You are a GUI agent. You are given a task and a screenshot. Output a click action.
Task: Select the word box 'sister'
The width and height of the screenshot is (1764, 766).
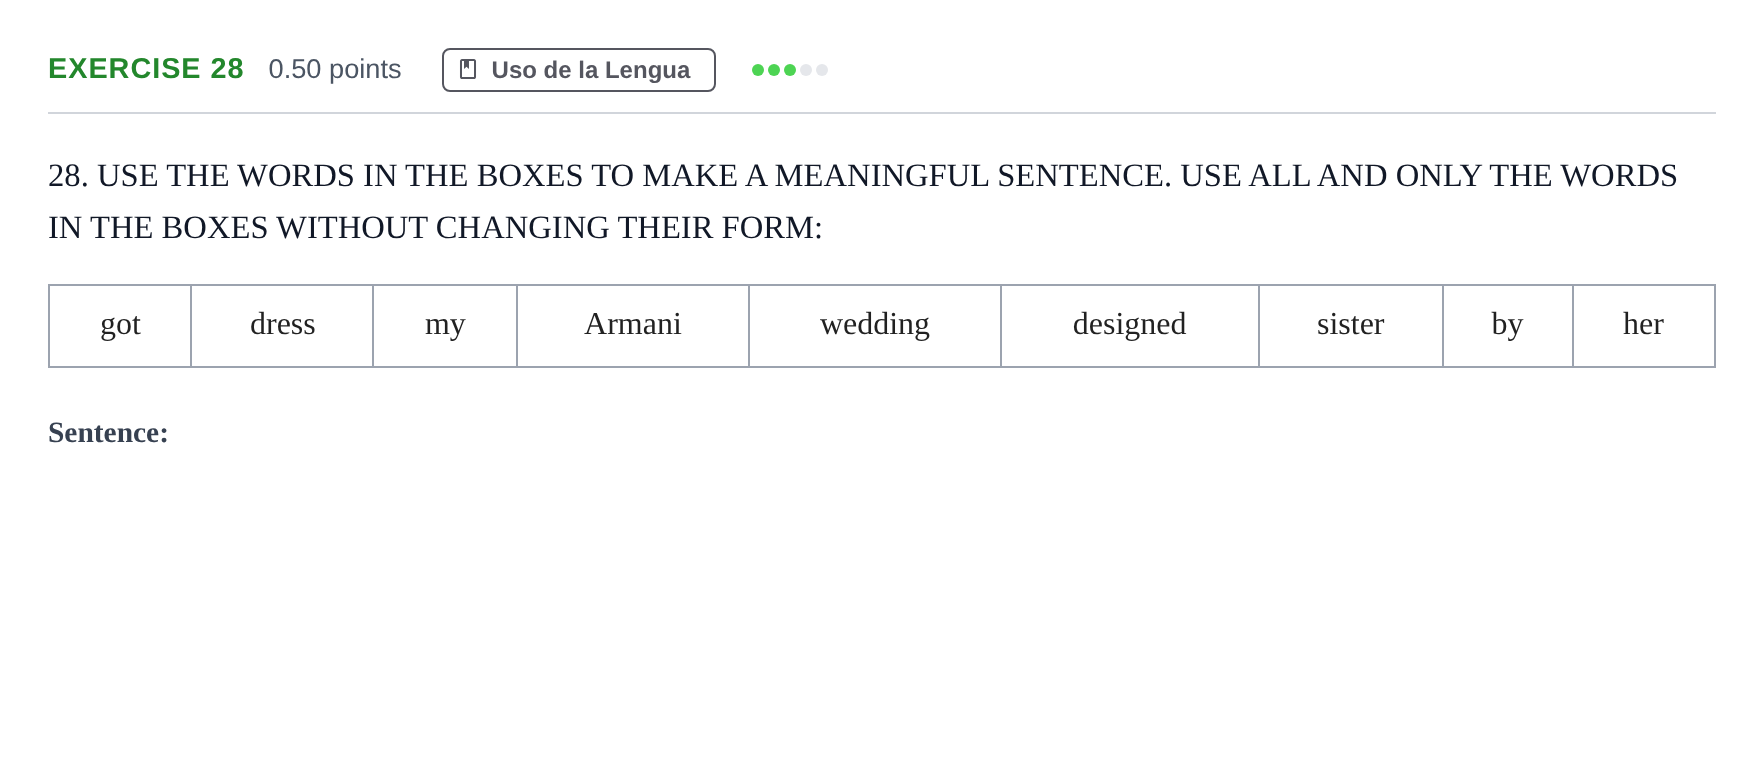click(1351, 326)
